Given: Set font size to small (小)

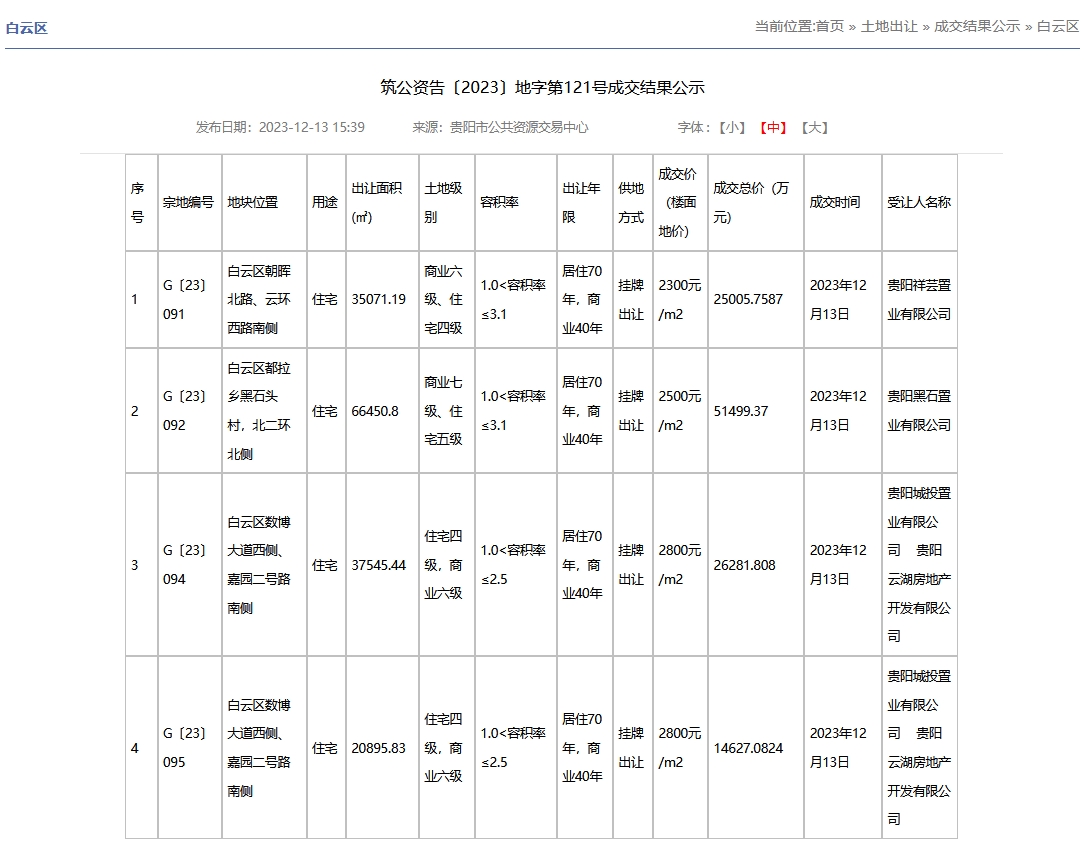Looking at the screenshot, I should (x=735, y=128).
